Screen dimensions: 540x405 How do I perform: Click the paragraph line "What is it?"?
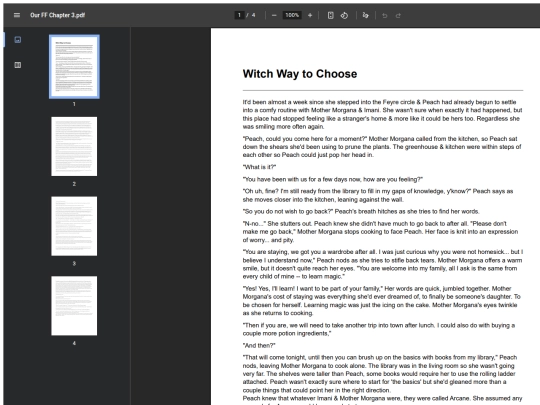259,167
